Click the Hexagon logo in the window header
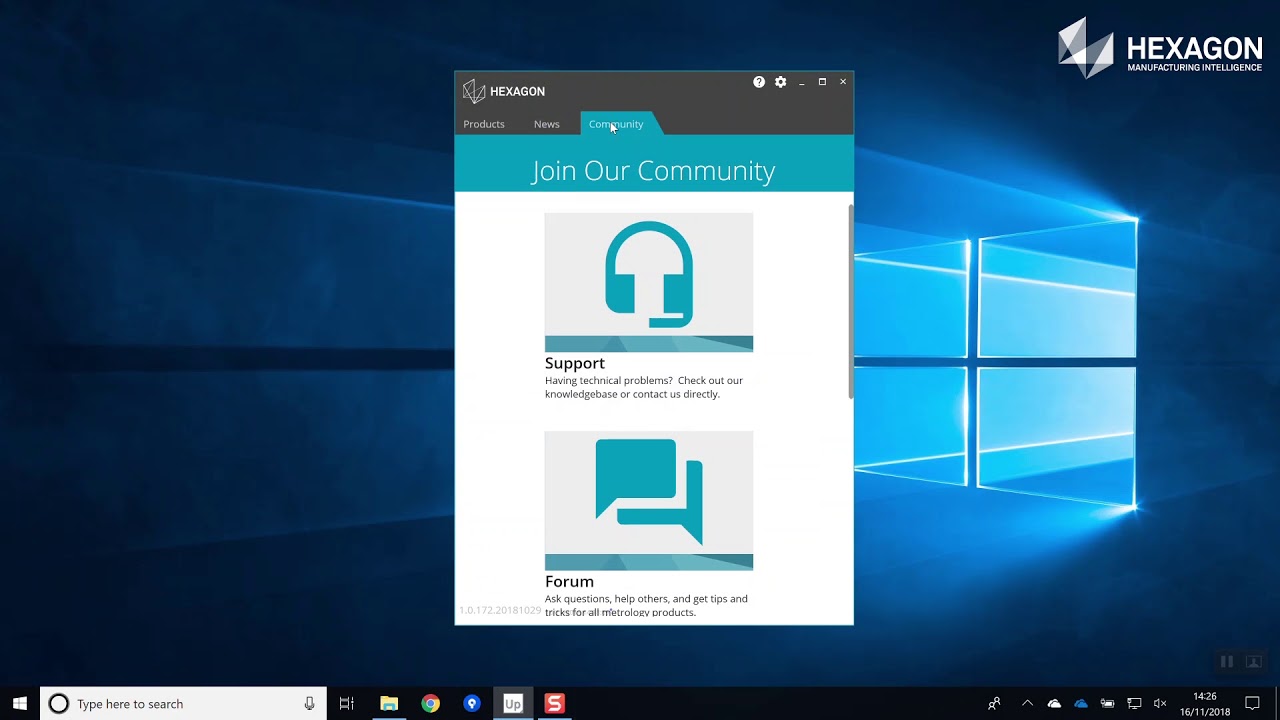1280x720 pixels. tap(504, 91)
